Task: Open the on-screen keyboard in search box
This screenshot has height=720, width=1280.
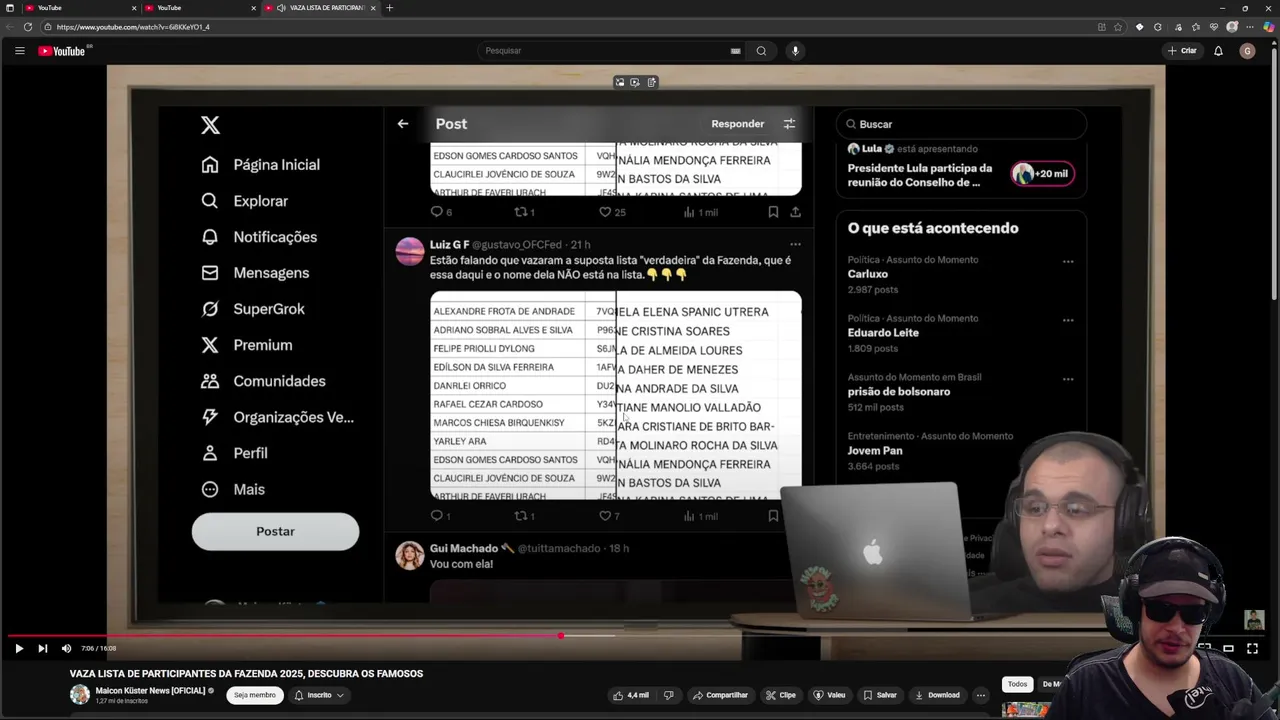Action: pyautogui.click(x=735, y=51)
